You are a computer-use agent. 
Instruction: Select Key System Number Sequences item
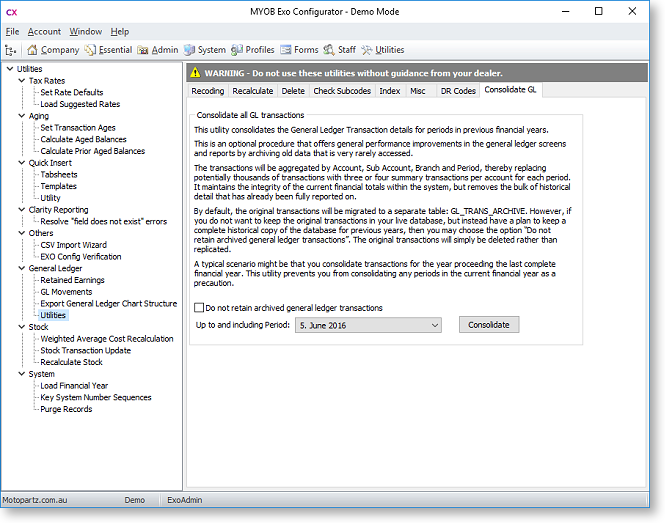[96, 397]
